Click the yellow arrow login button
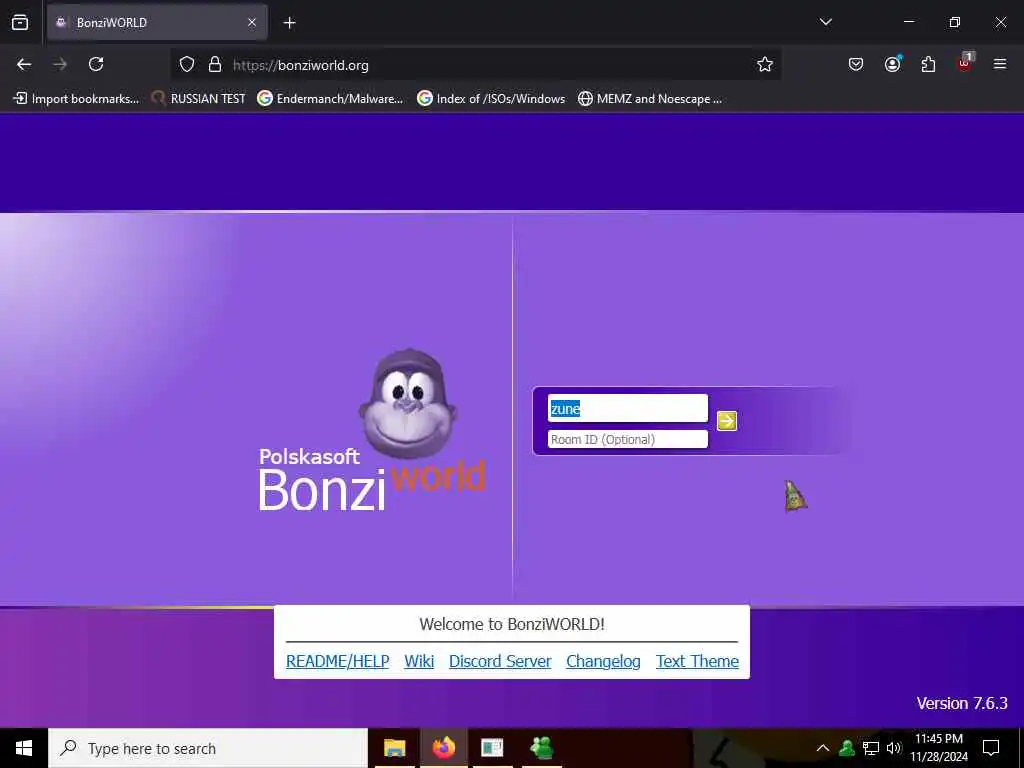This screenshot has height=768, width=1024. coord(727,421)
